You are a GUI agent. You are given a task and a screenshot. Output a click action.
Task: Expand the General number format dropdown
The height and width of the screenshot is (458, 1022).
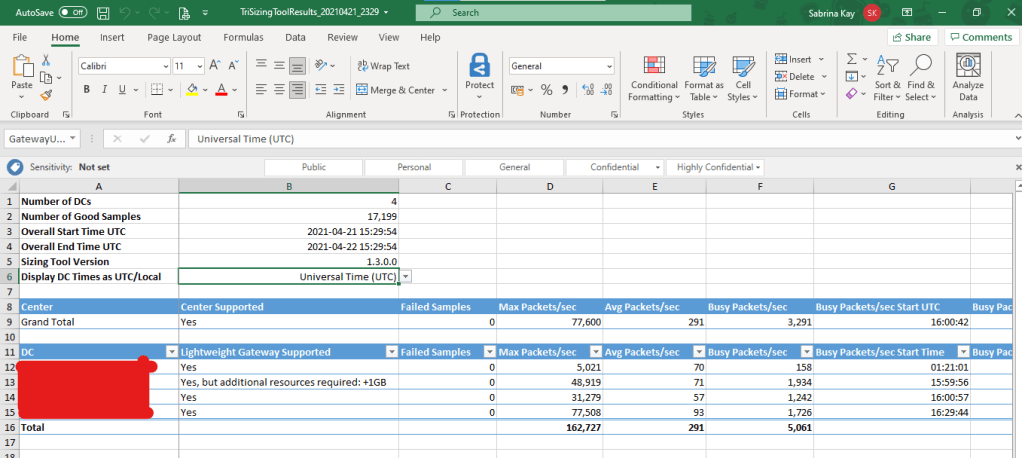[x=608, y=66]
